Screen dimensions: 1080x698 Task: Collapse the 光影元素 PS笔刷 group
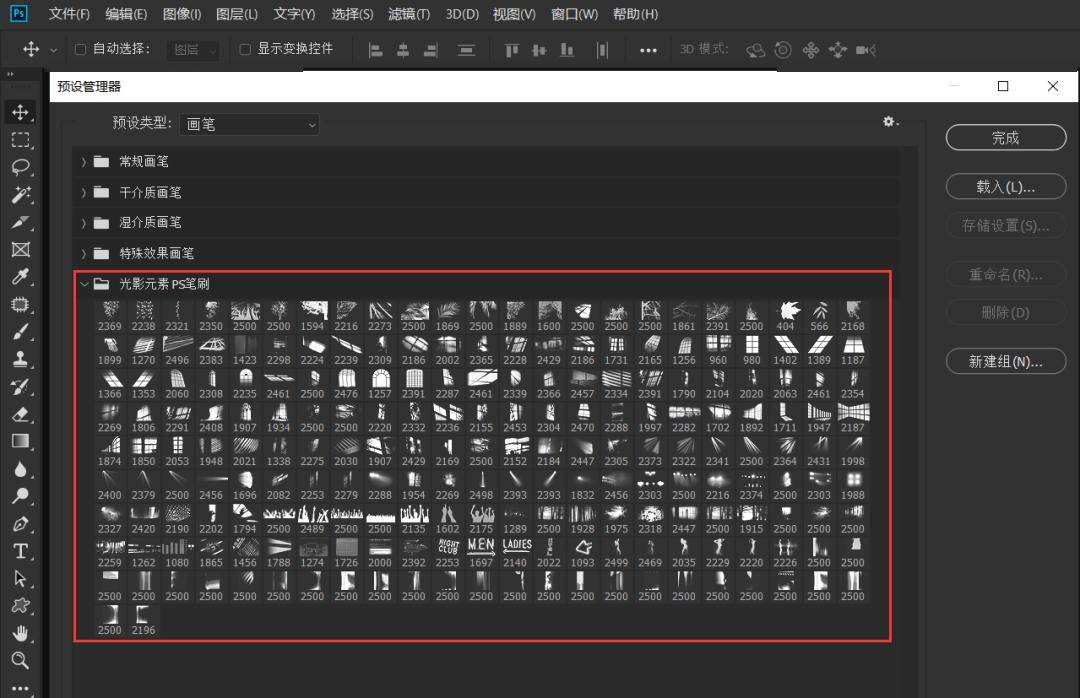pos(84,283)
